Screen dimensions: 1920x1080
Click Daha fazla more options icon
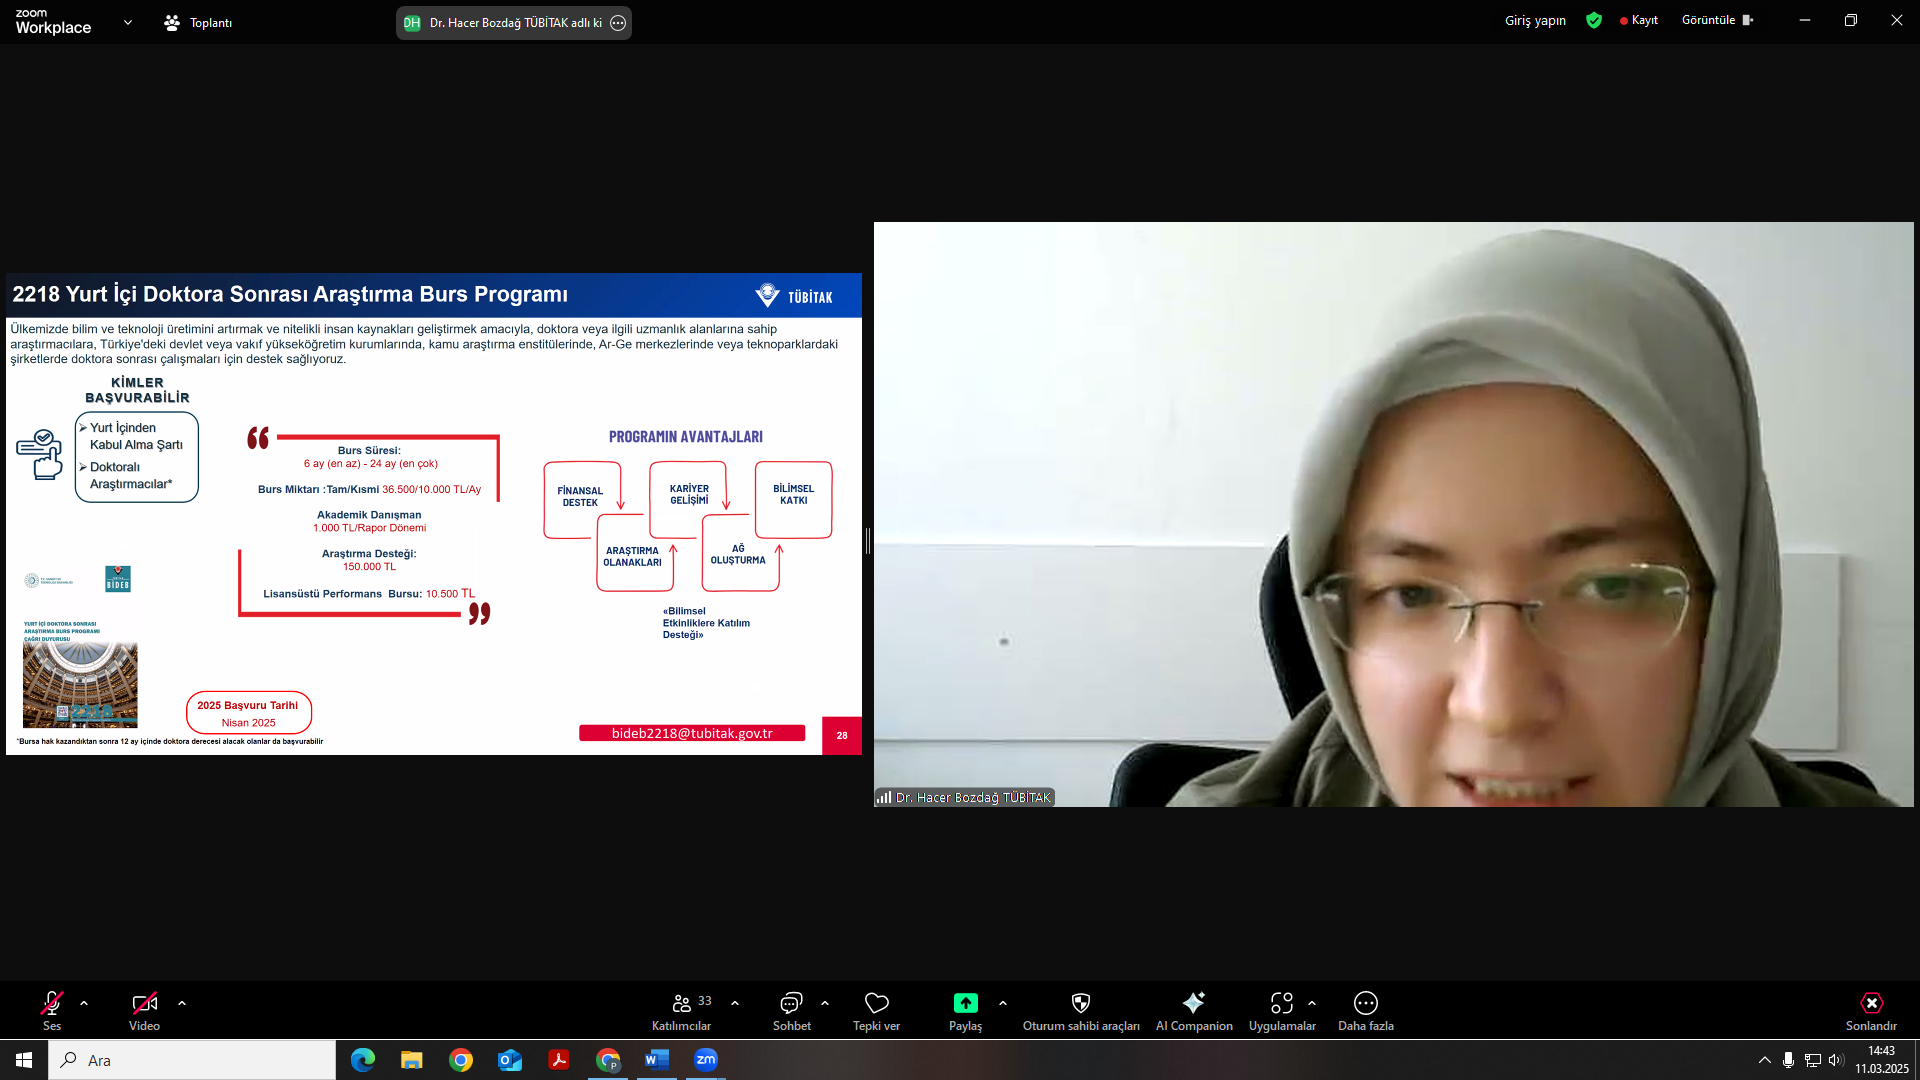(x=1365, y=1003)
